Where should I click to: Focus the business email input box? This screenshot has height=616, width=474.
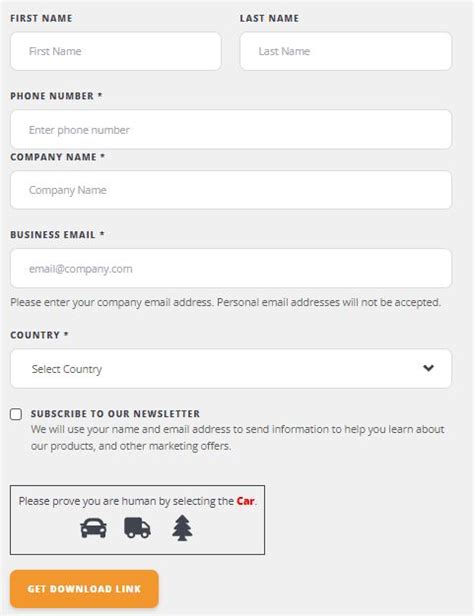(x=231, y=268)
